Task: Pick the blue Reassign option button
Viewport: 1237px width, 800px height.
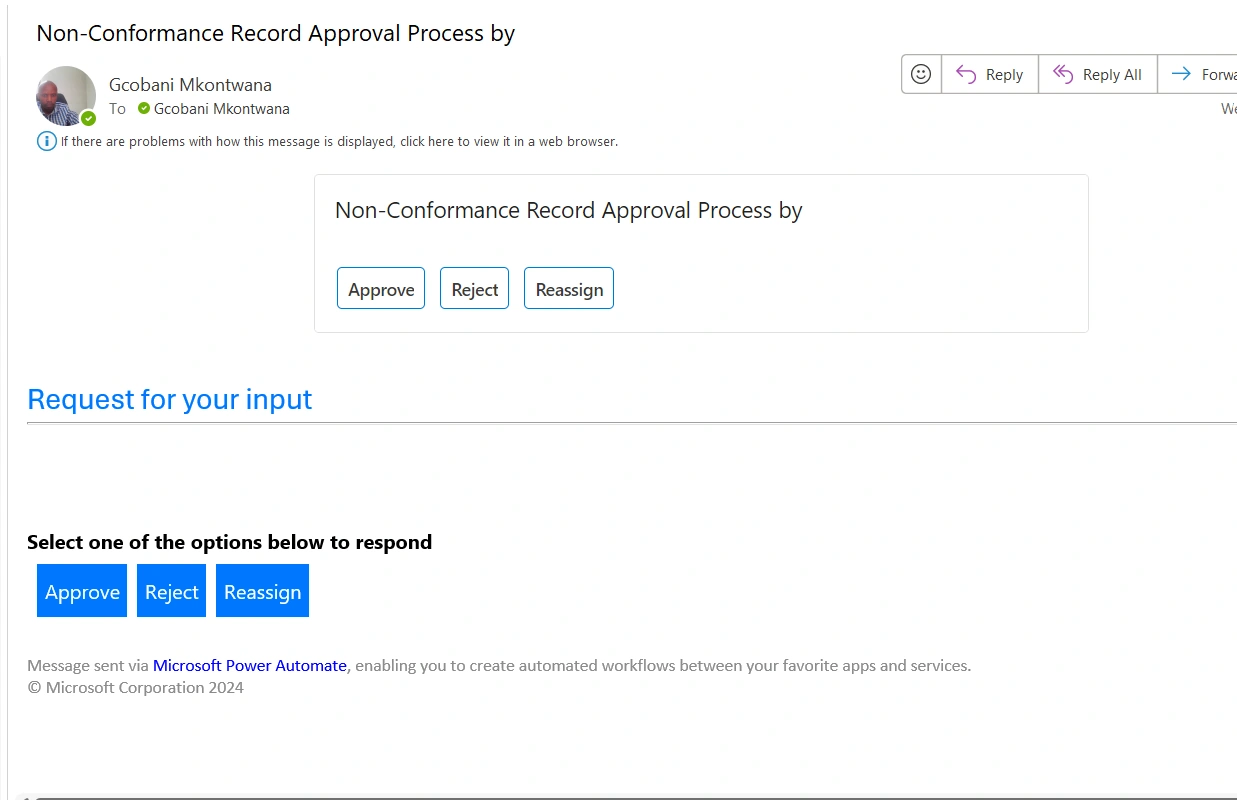Action: point(262,591)
